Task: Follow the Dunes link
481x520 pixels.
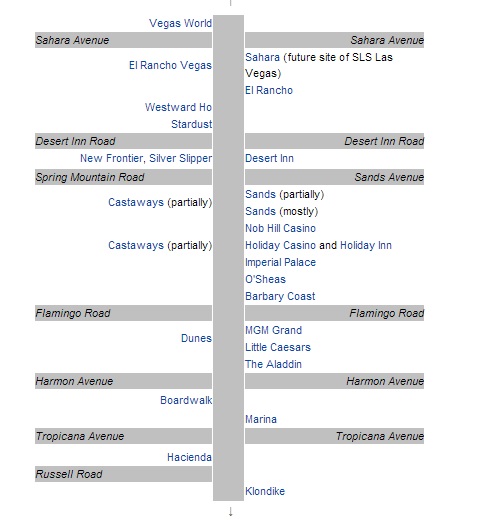Action: (196, 338)
